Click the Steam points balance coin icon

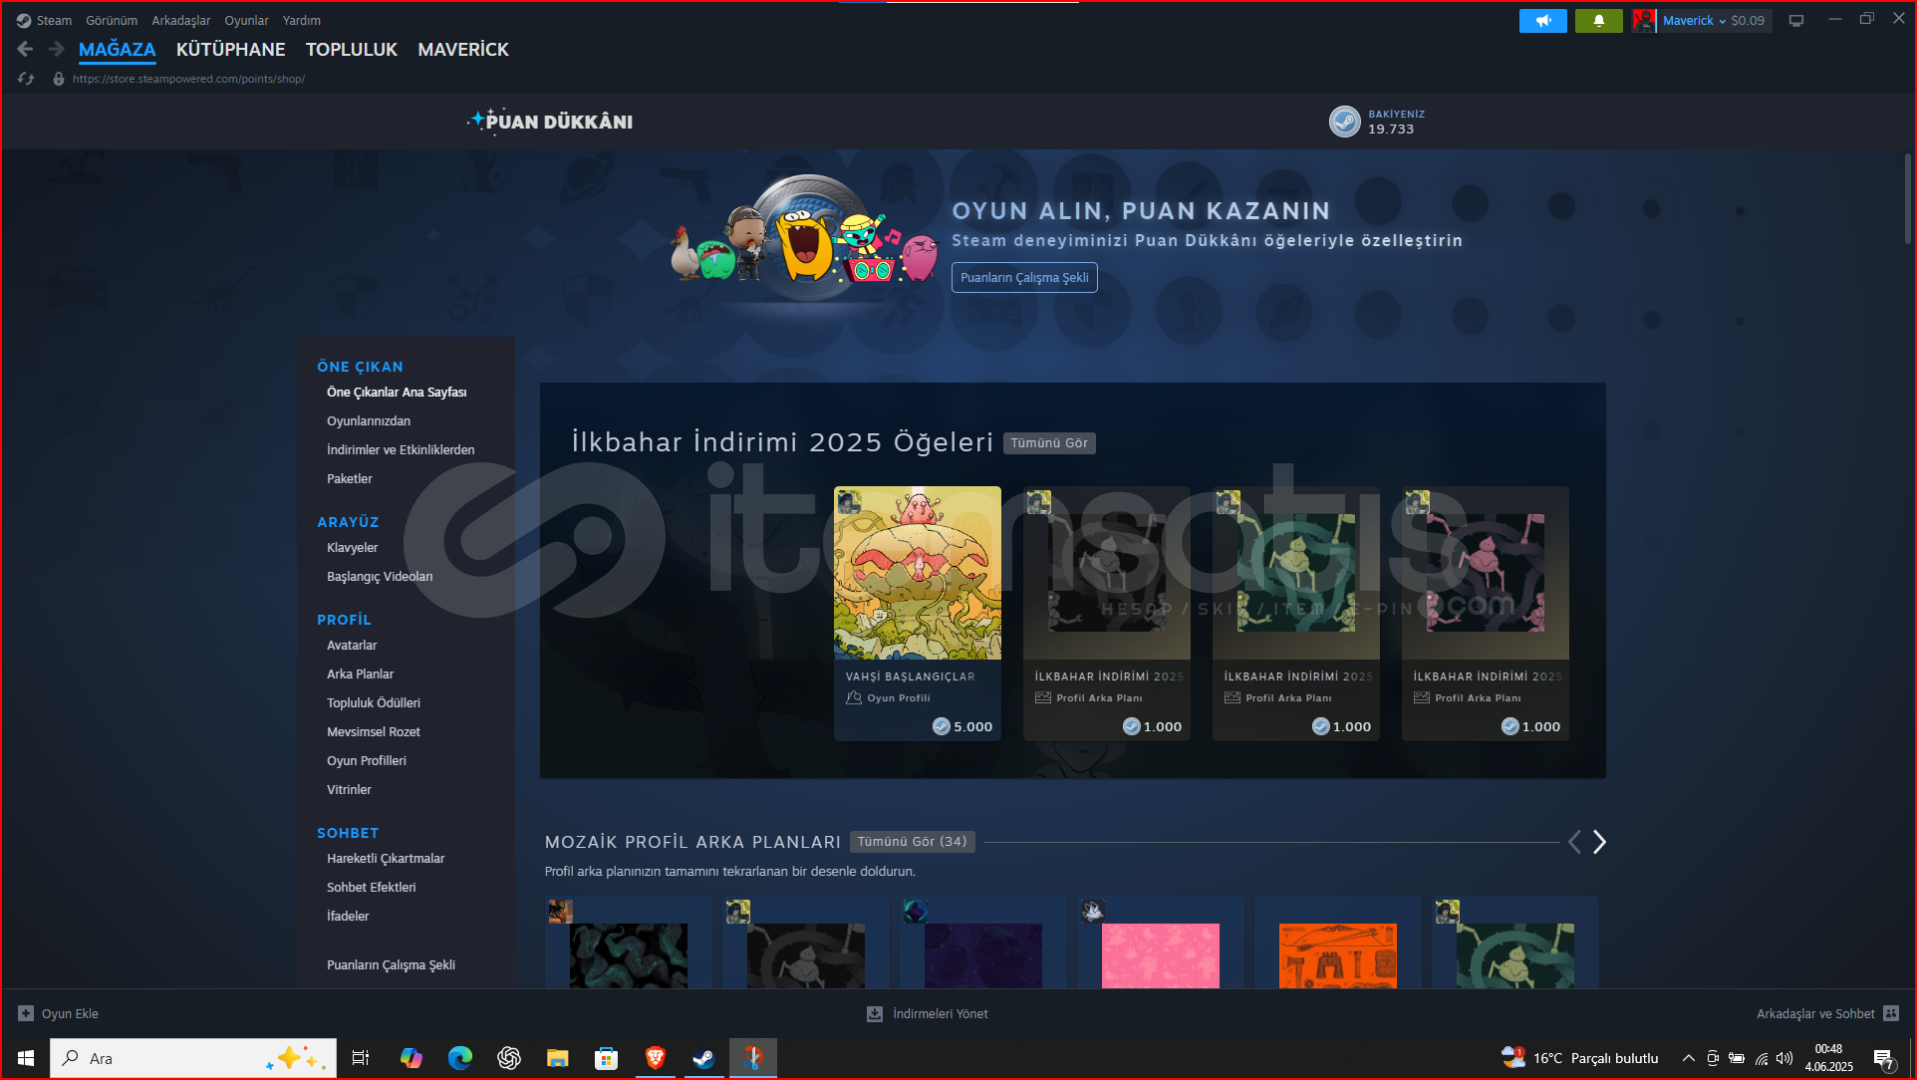pos(1344,121)
